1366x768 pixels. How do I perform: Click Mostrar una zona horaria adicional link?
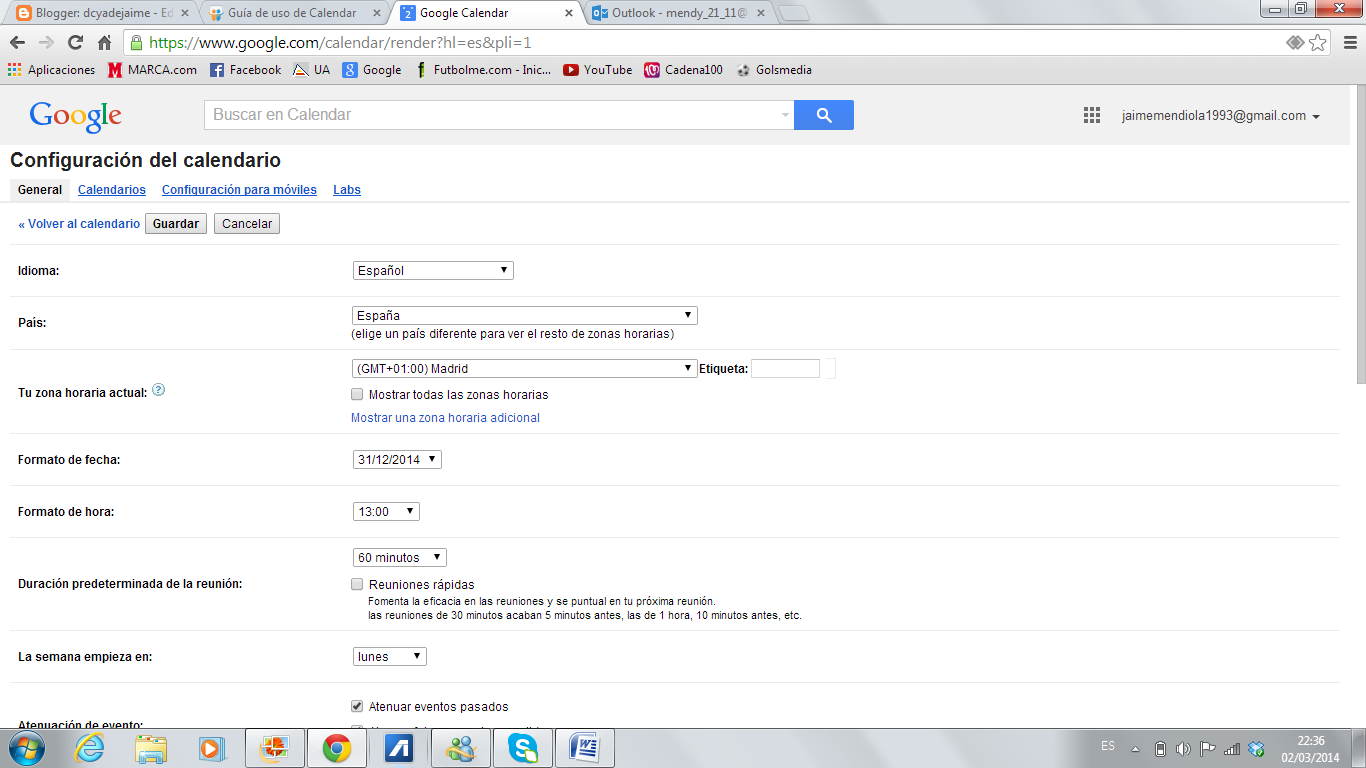tap(445, 418)
